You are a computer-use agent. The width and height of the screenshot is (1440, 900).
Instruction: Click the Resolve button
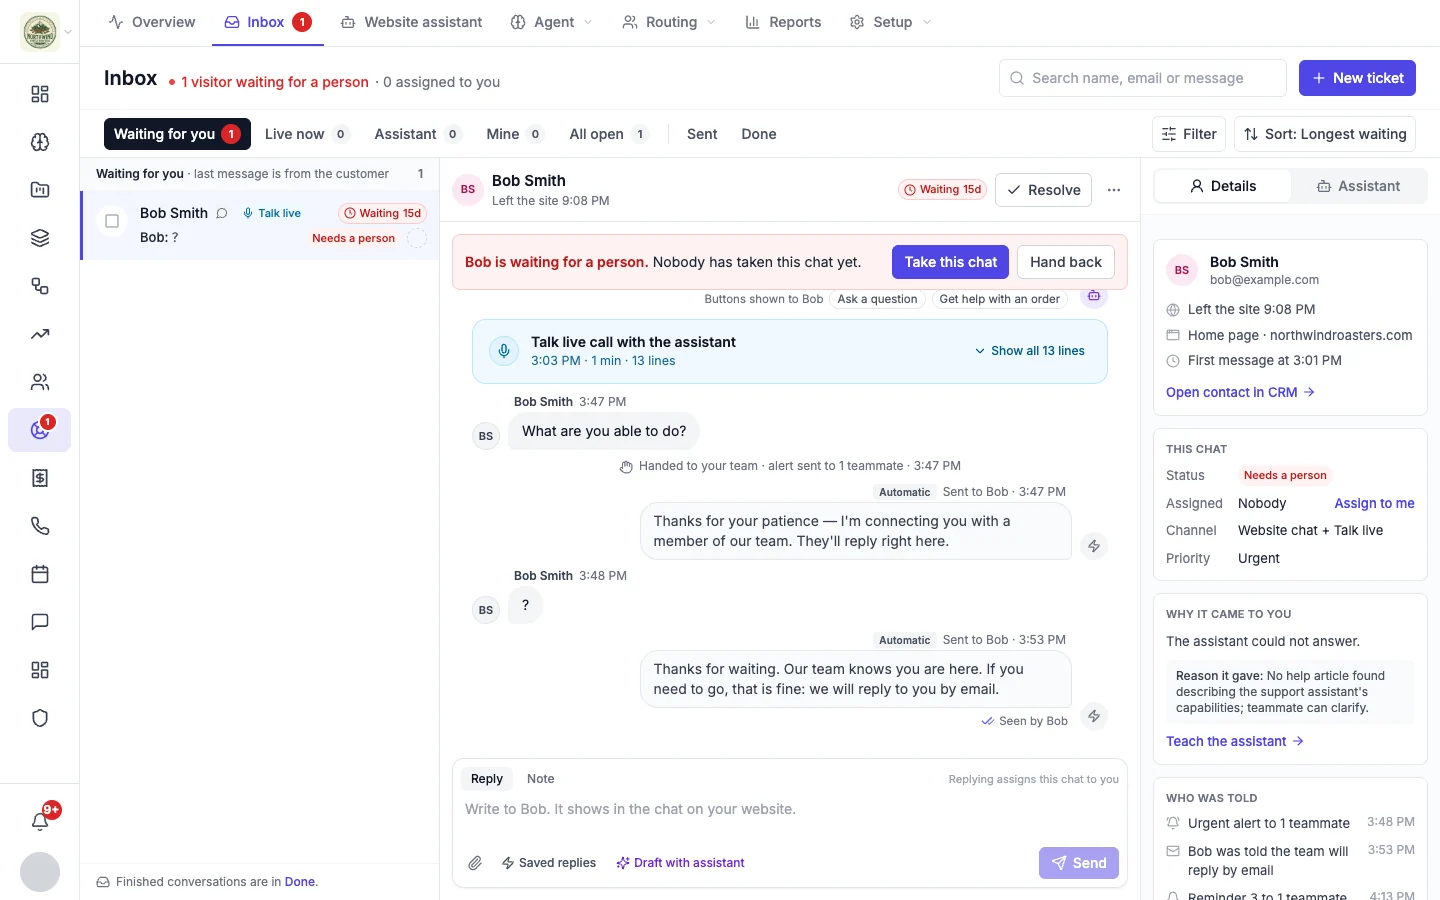(x=1043, y=190)
